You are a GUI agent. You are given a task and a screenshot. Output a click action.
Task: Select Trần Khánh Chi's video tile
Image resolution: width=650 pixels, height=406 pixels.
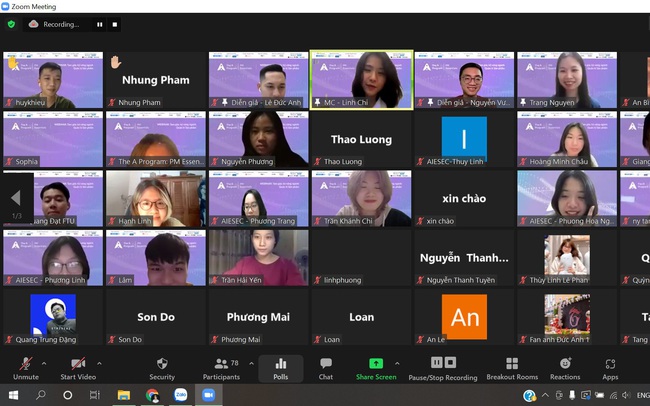pos(361,199)
